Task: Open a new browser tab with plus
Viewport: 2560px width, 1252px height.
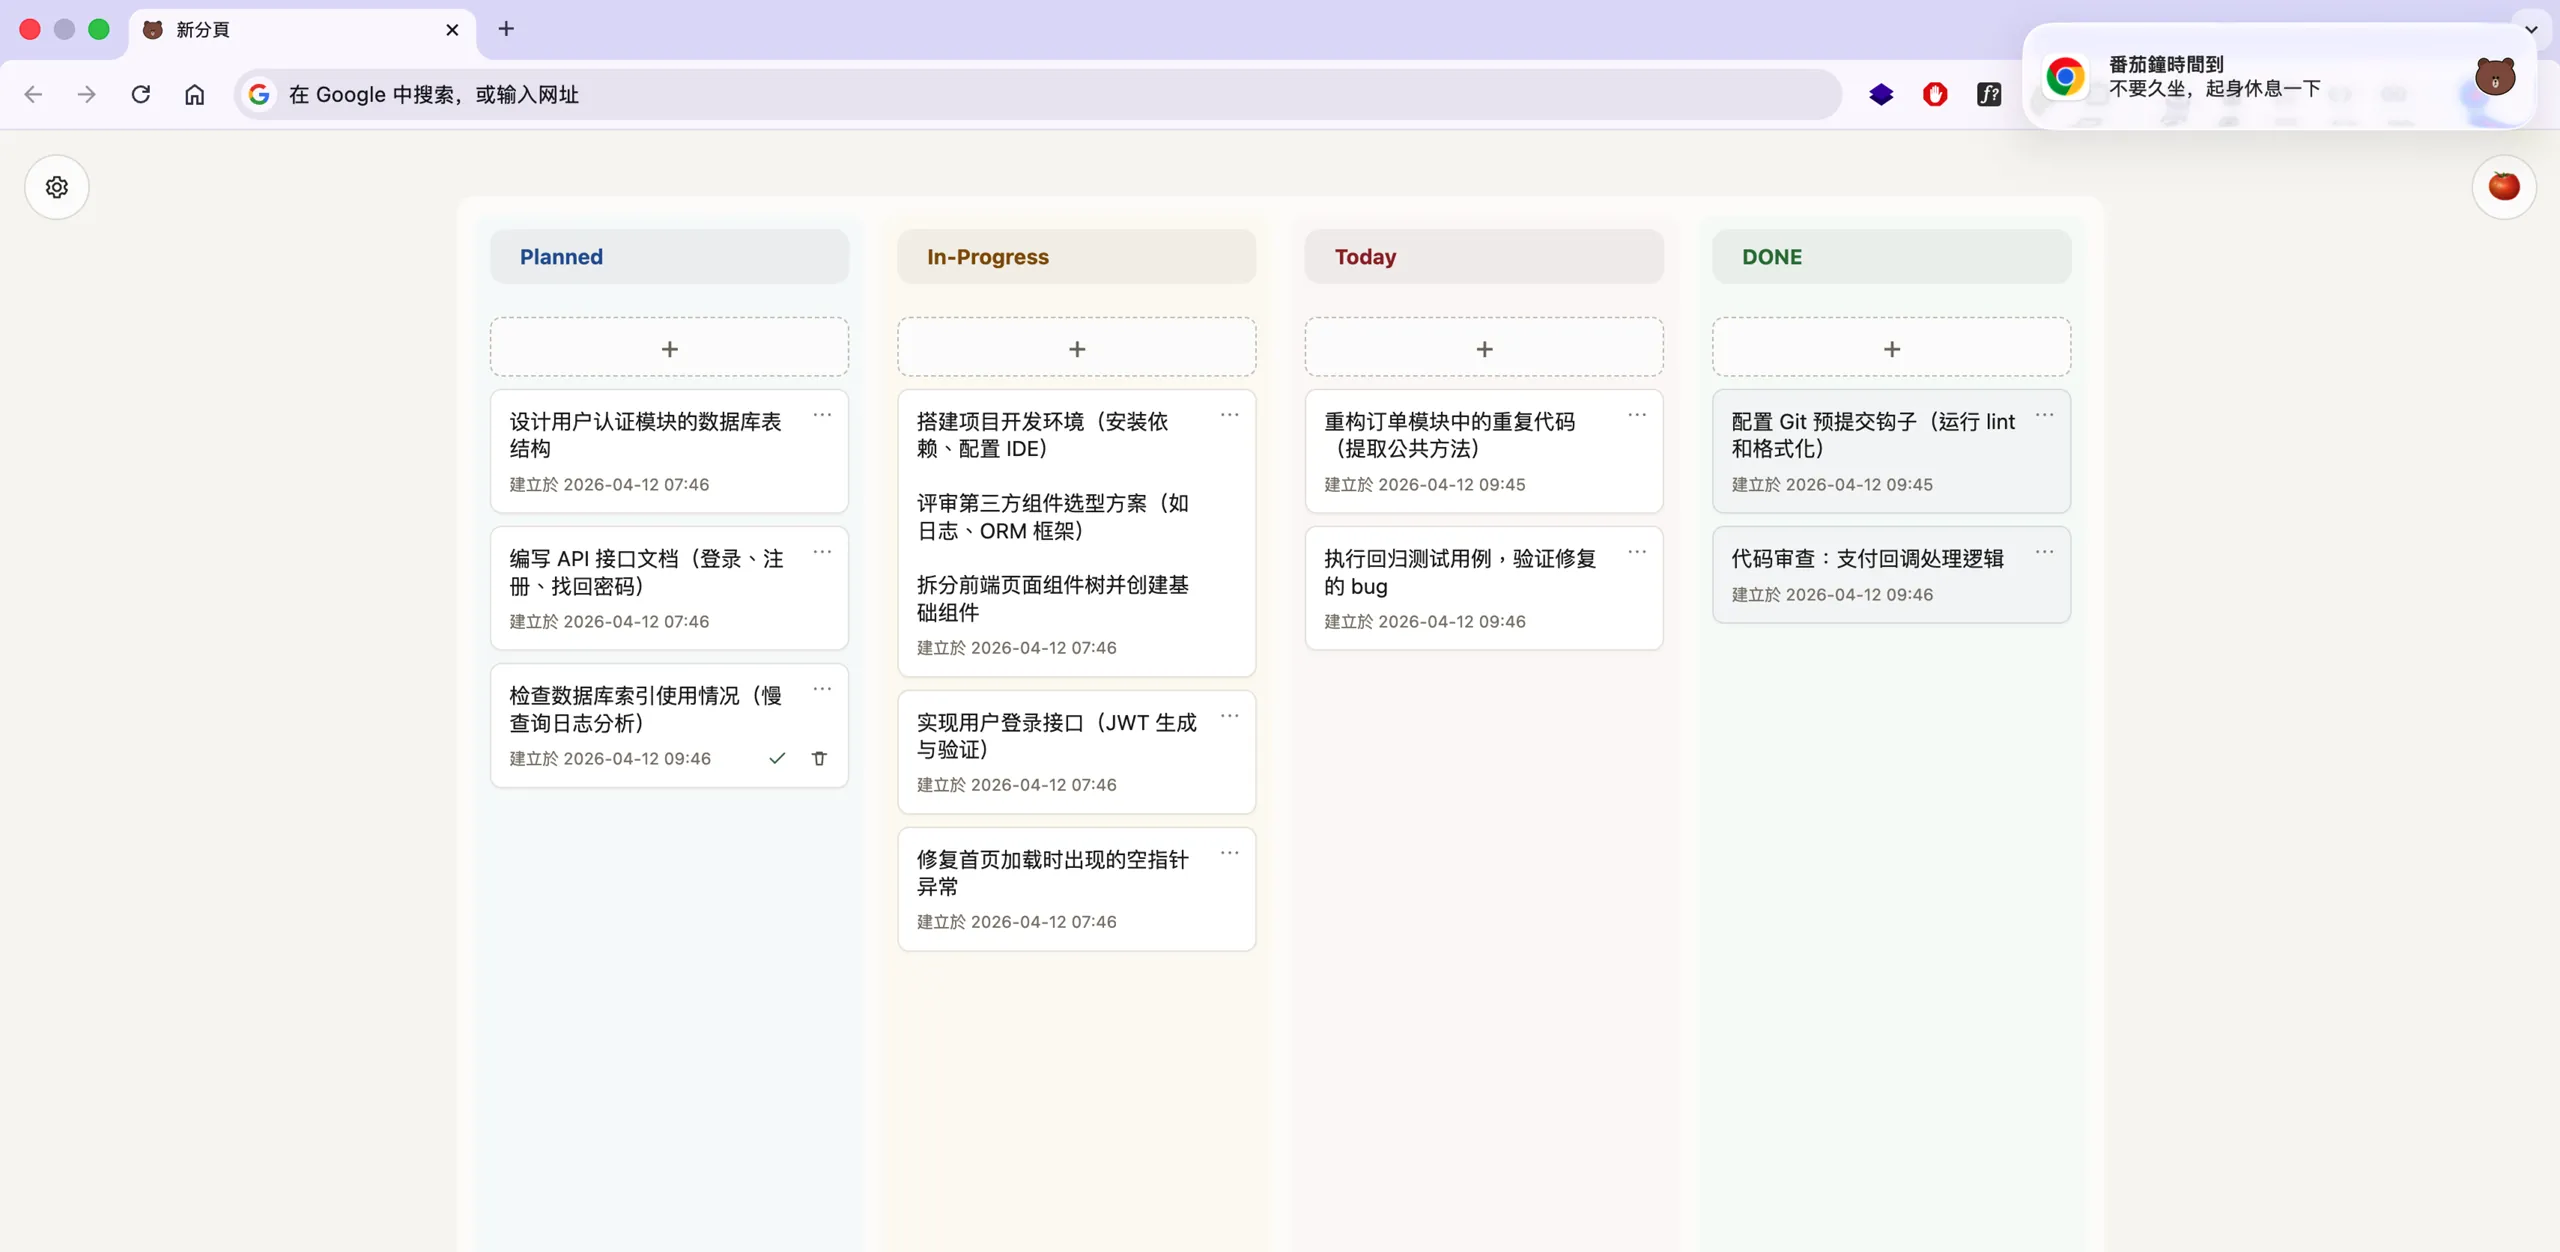Action: (506, 29)
